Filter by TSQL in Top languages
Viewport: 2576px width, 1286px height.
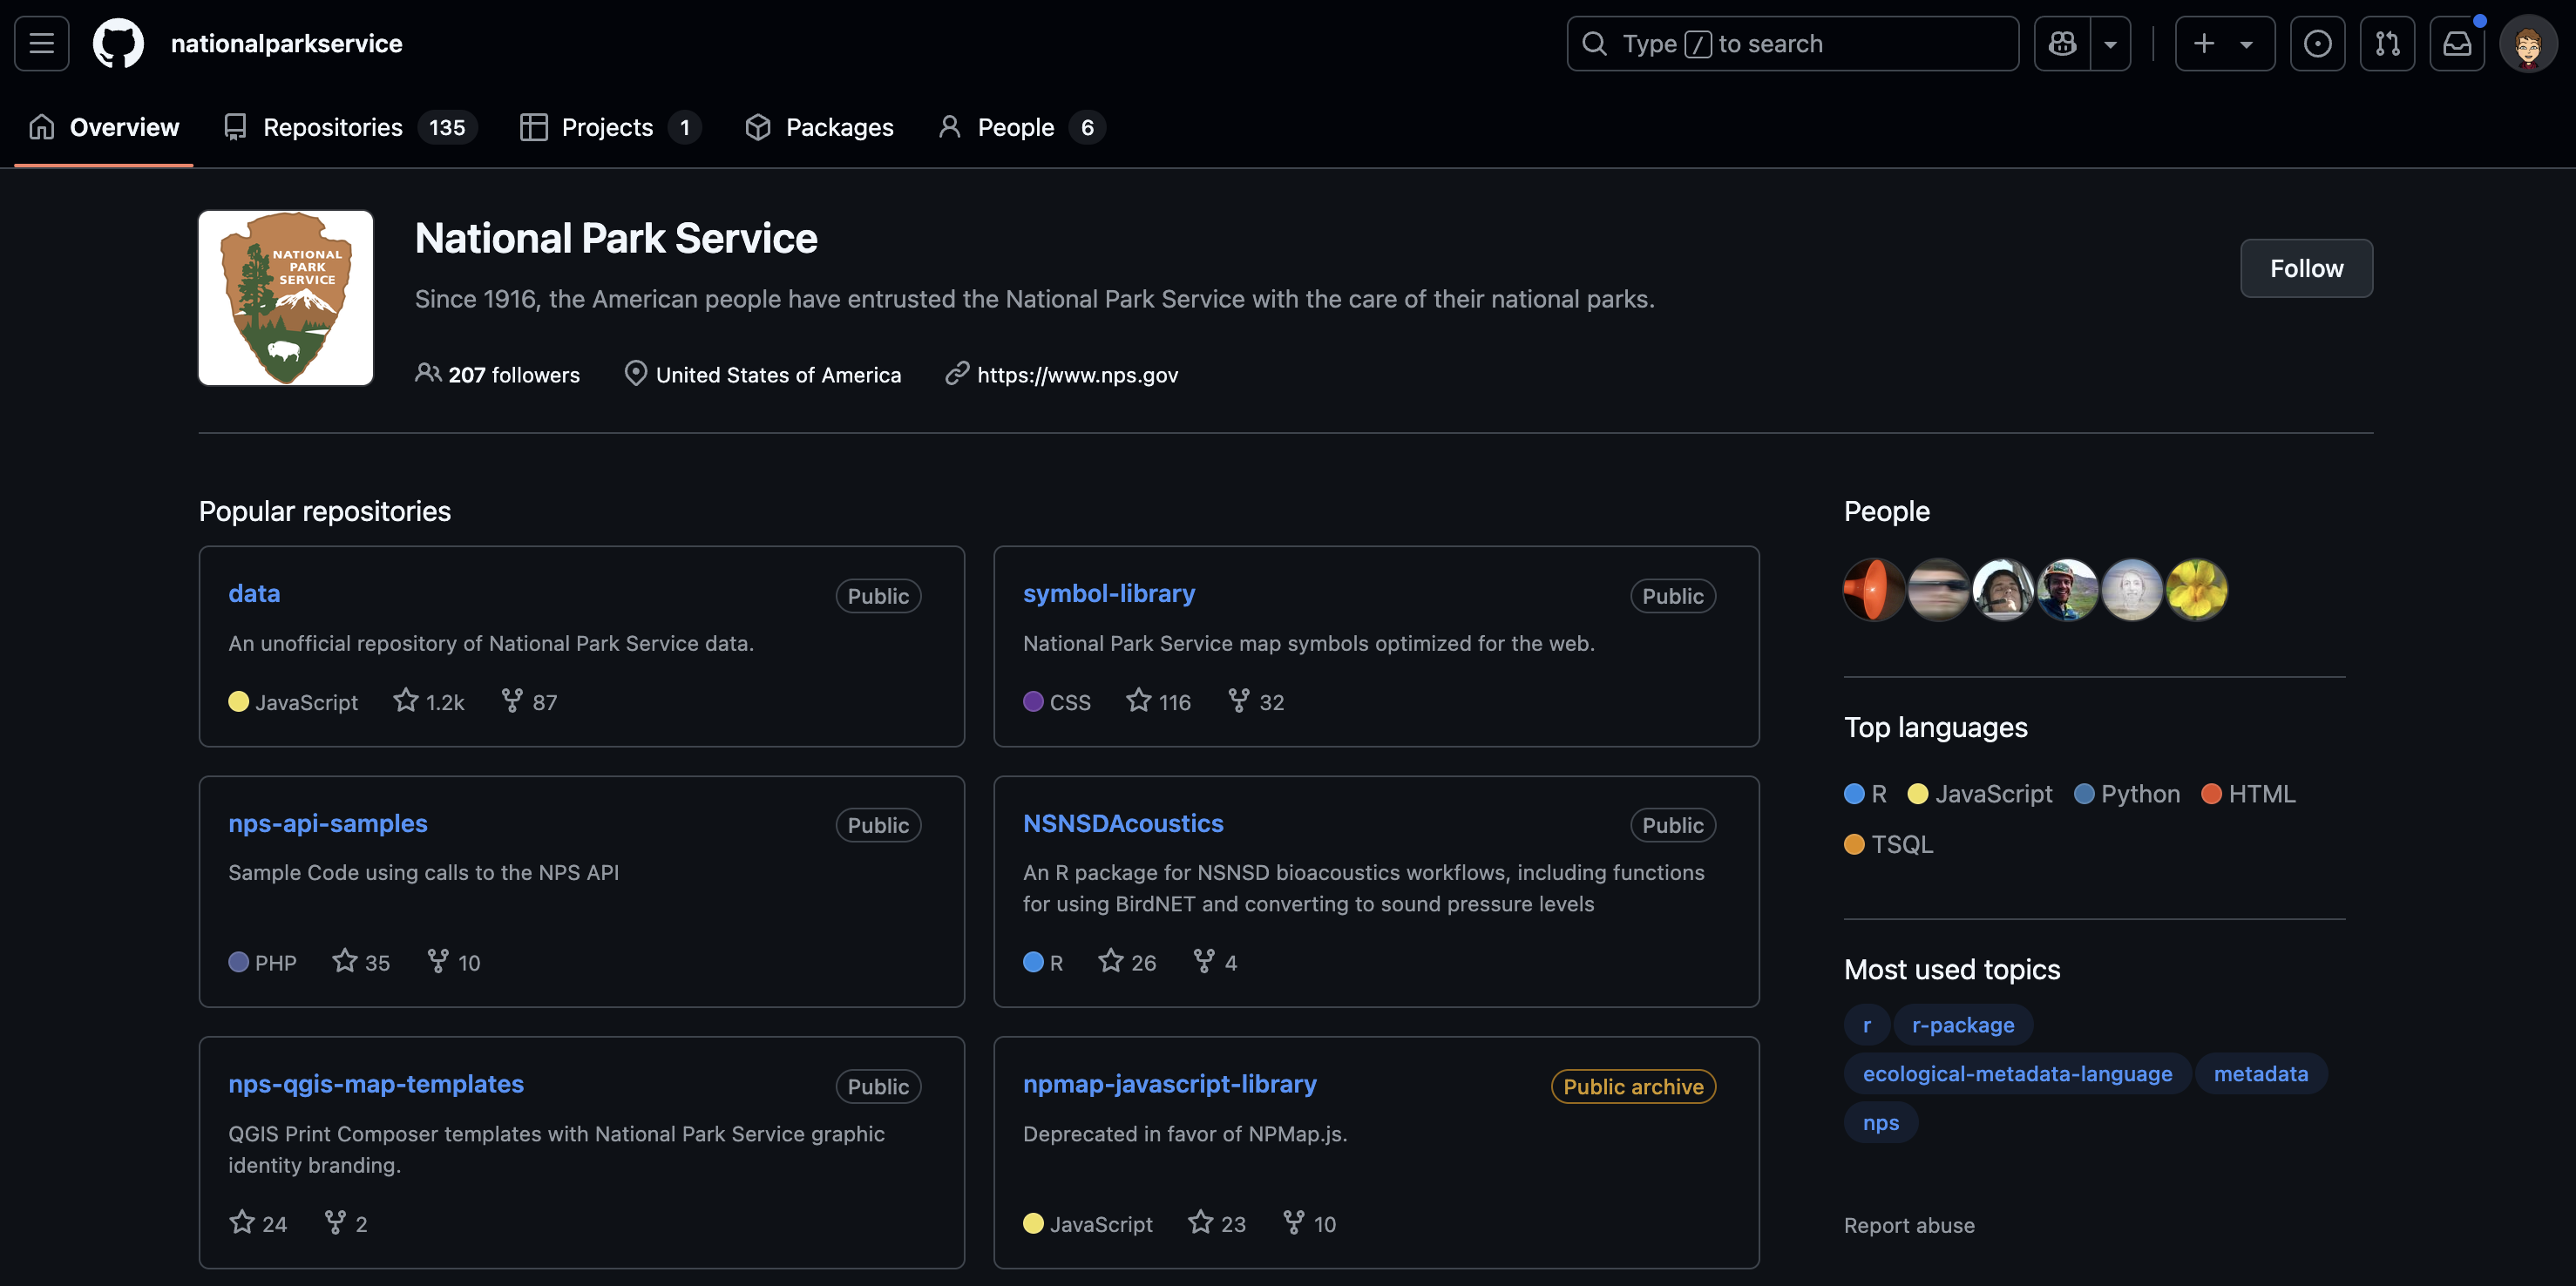pos(1889,843)
